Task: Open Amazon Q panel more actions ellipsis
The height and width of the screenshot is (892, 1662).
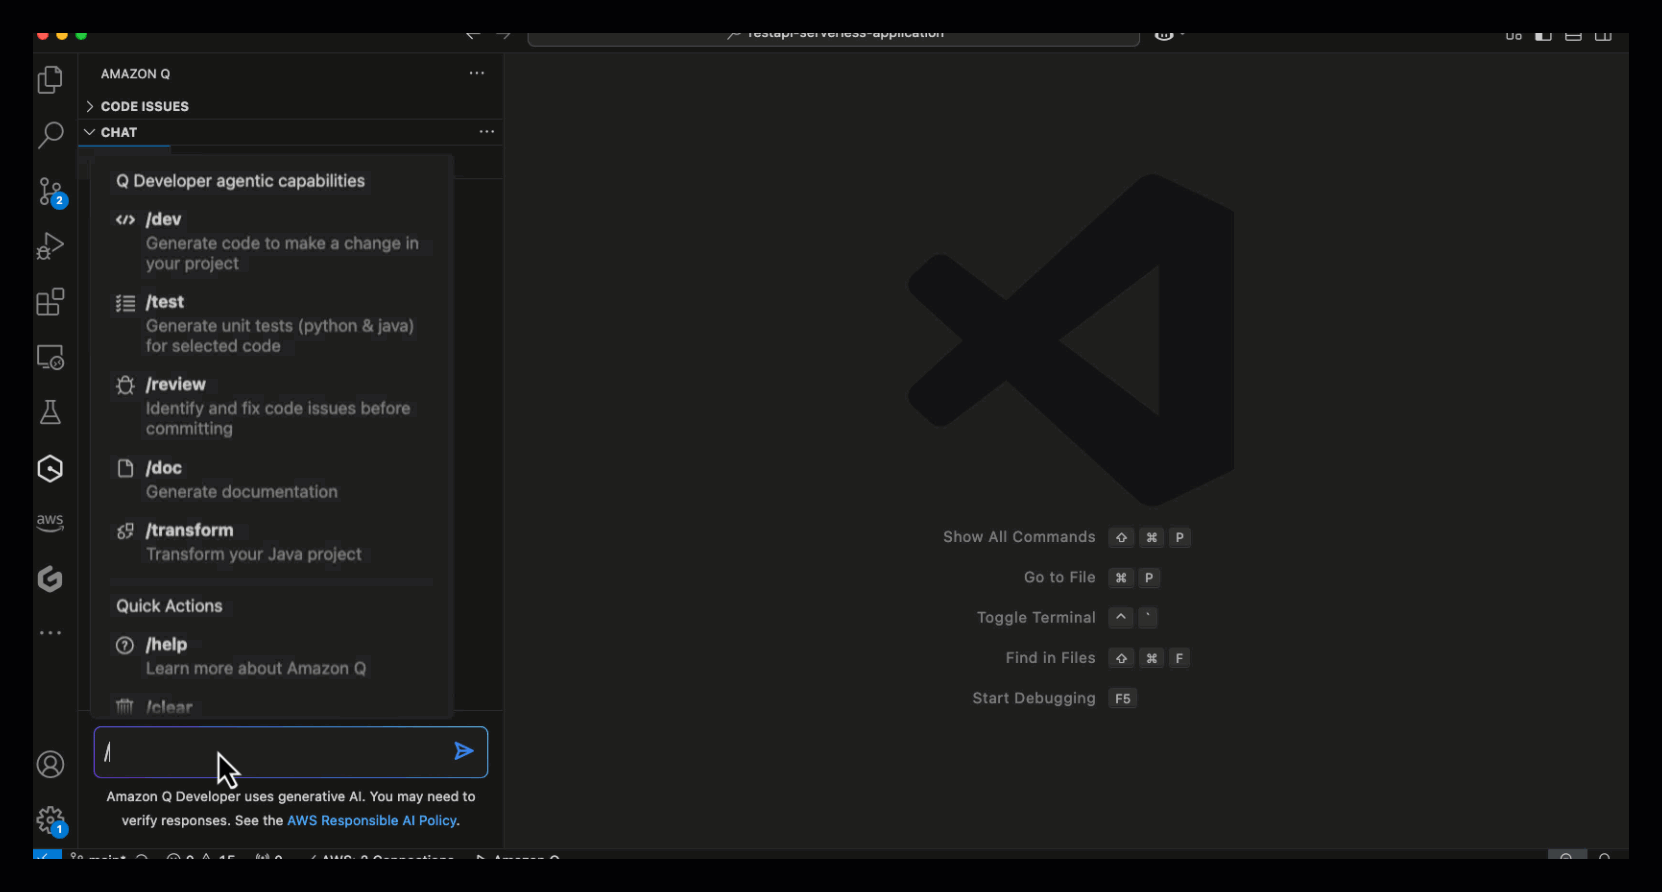Action: click(x=477, y=73)
